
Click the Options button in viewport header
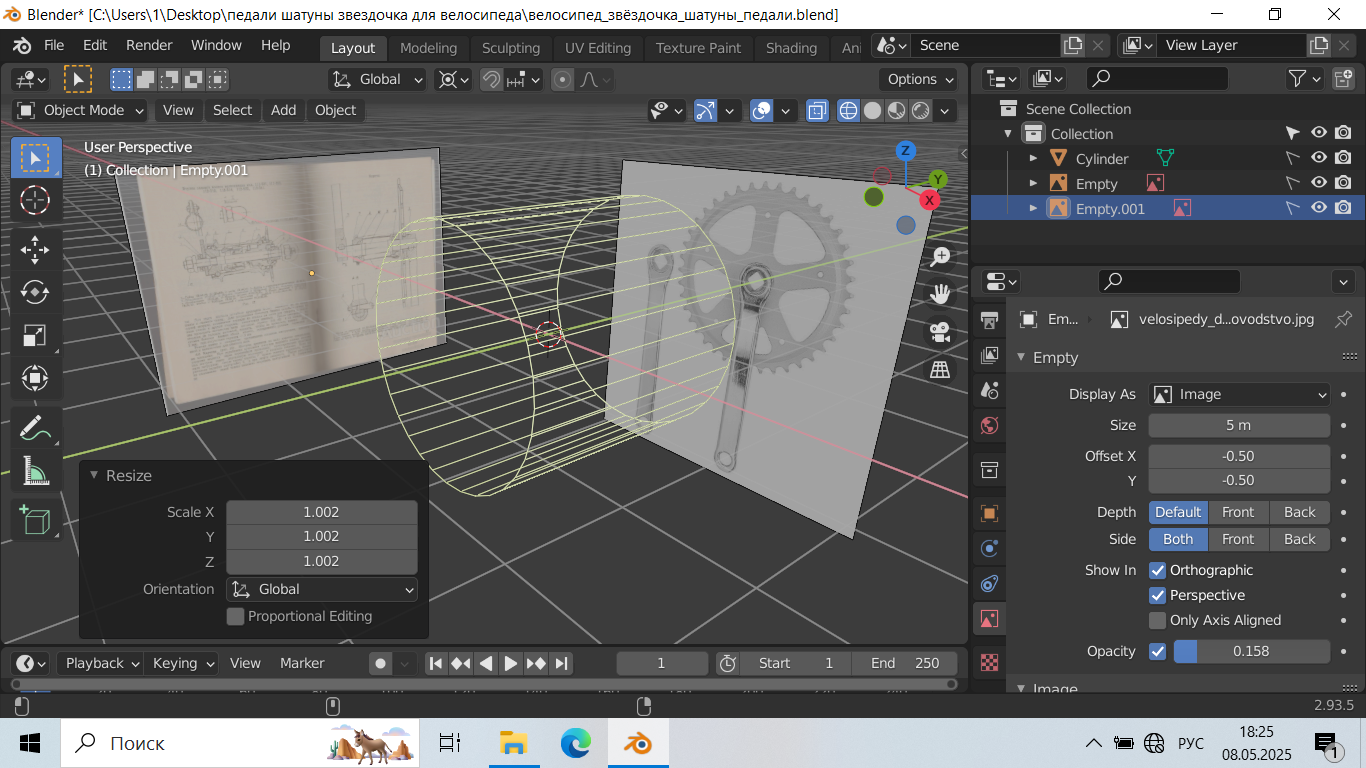(920, 79)
